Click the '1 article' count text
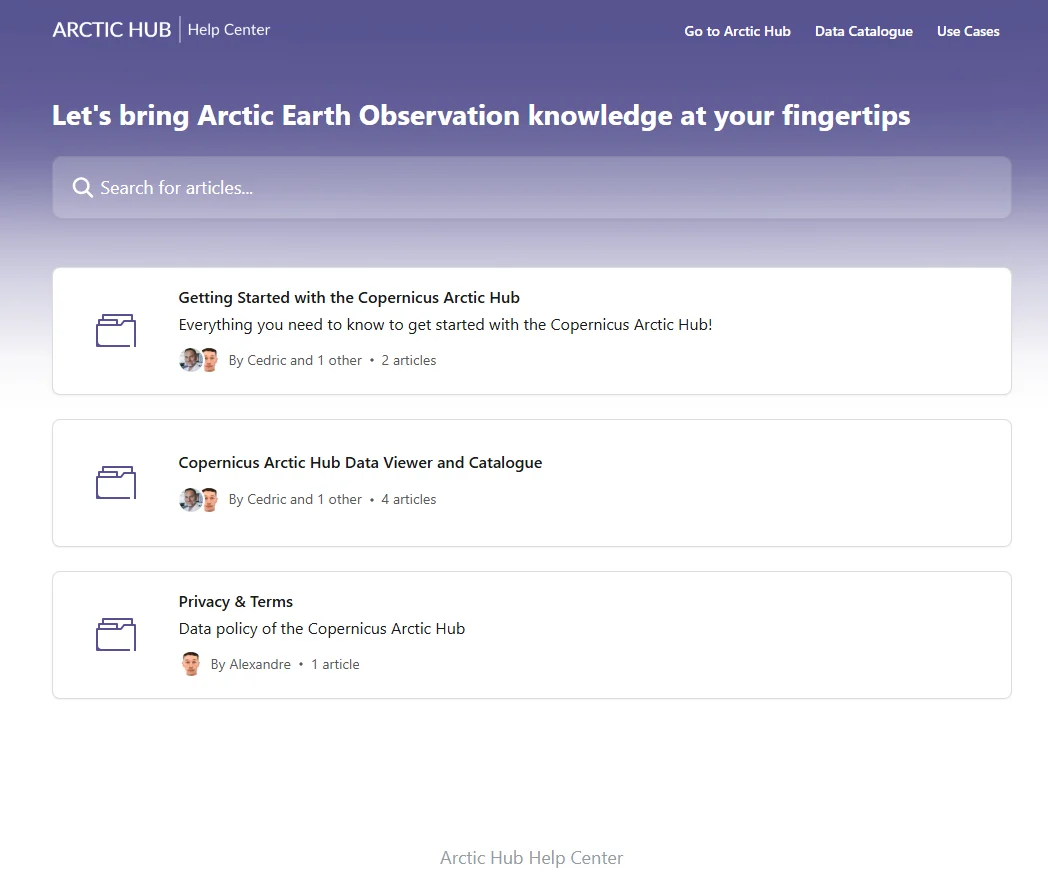This screenshot has width=1048, height=883. coord(335,664)
